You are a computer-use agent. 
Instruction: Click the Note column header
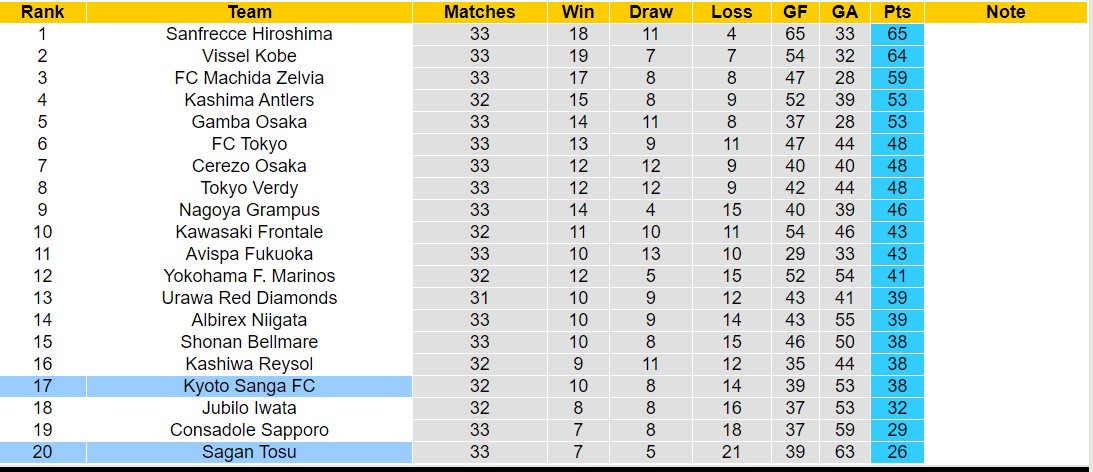[1005, 12]
